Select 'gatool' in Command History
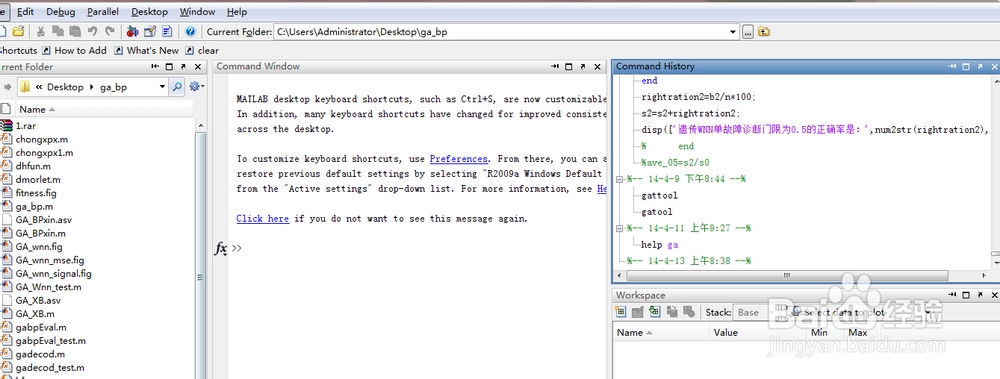This screenshot has width=1000, height=379. tap(657, 212)
